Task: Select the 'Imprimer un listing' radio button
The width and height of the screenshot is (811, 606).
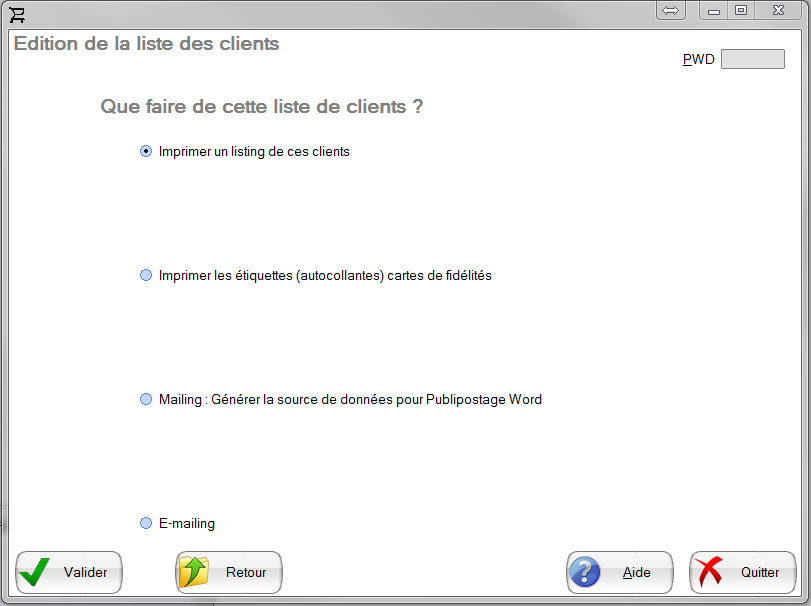Action: click(x=146, y=152)
